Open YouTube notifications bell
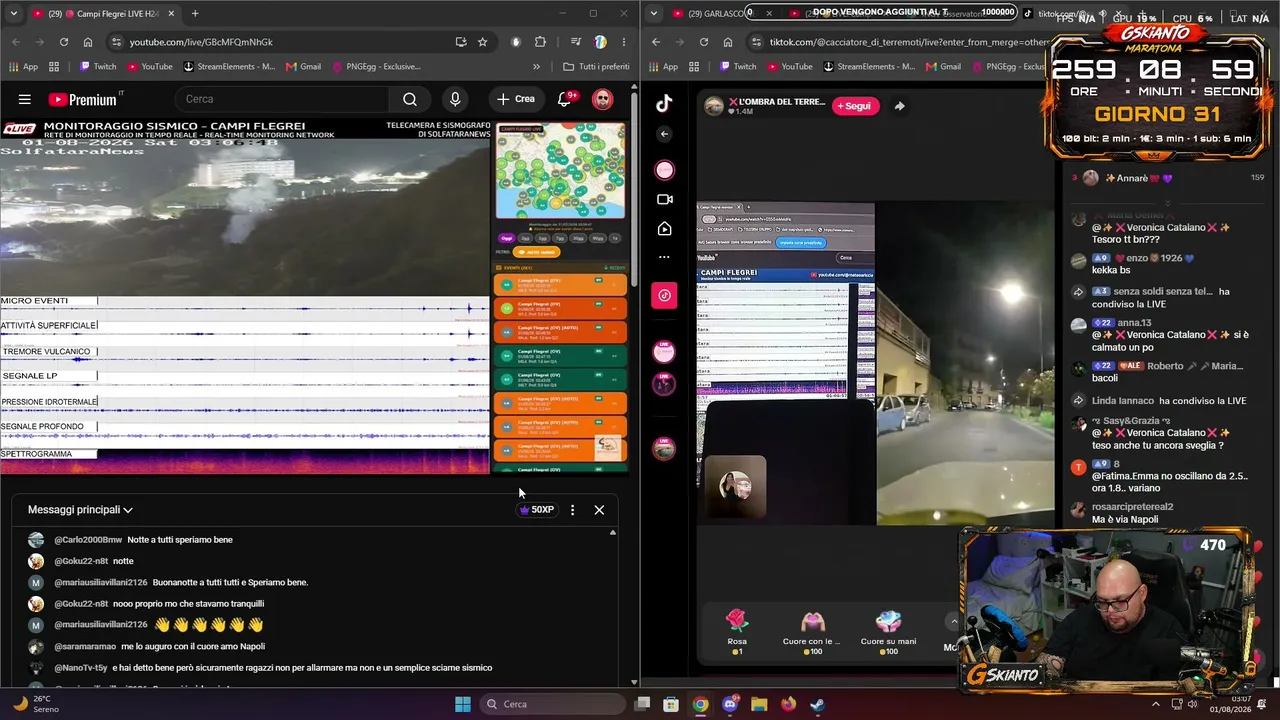 pos(565,99)
